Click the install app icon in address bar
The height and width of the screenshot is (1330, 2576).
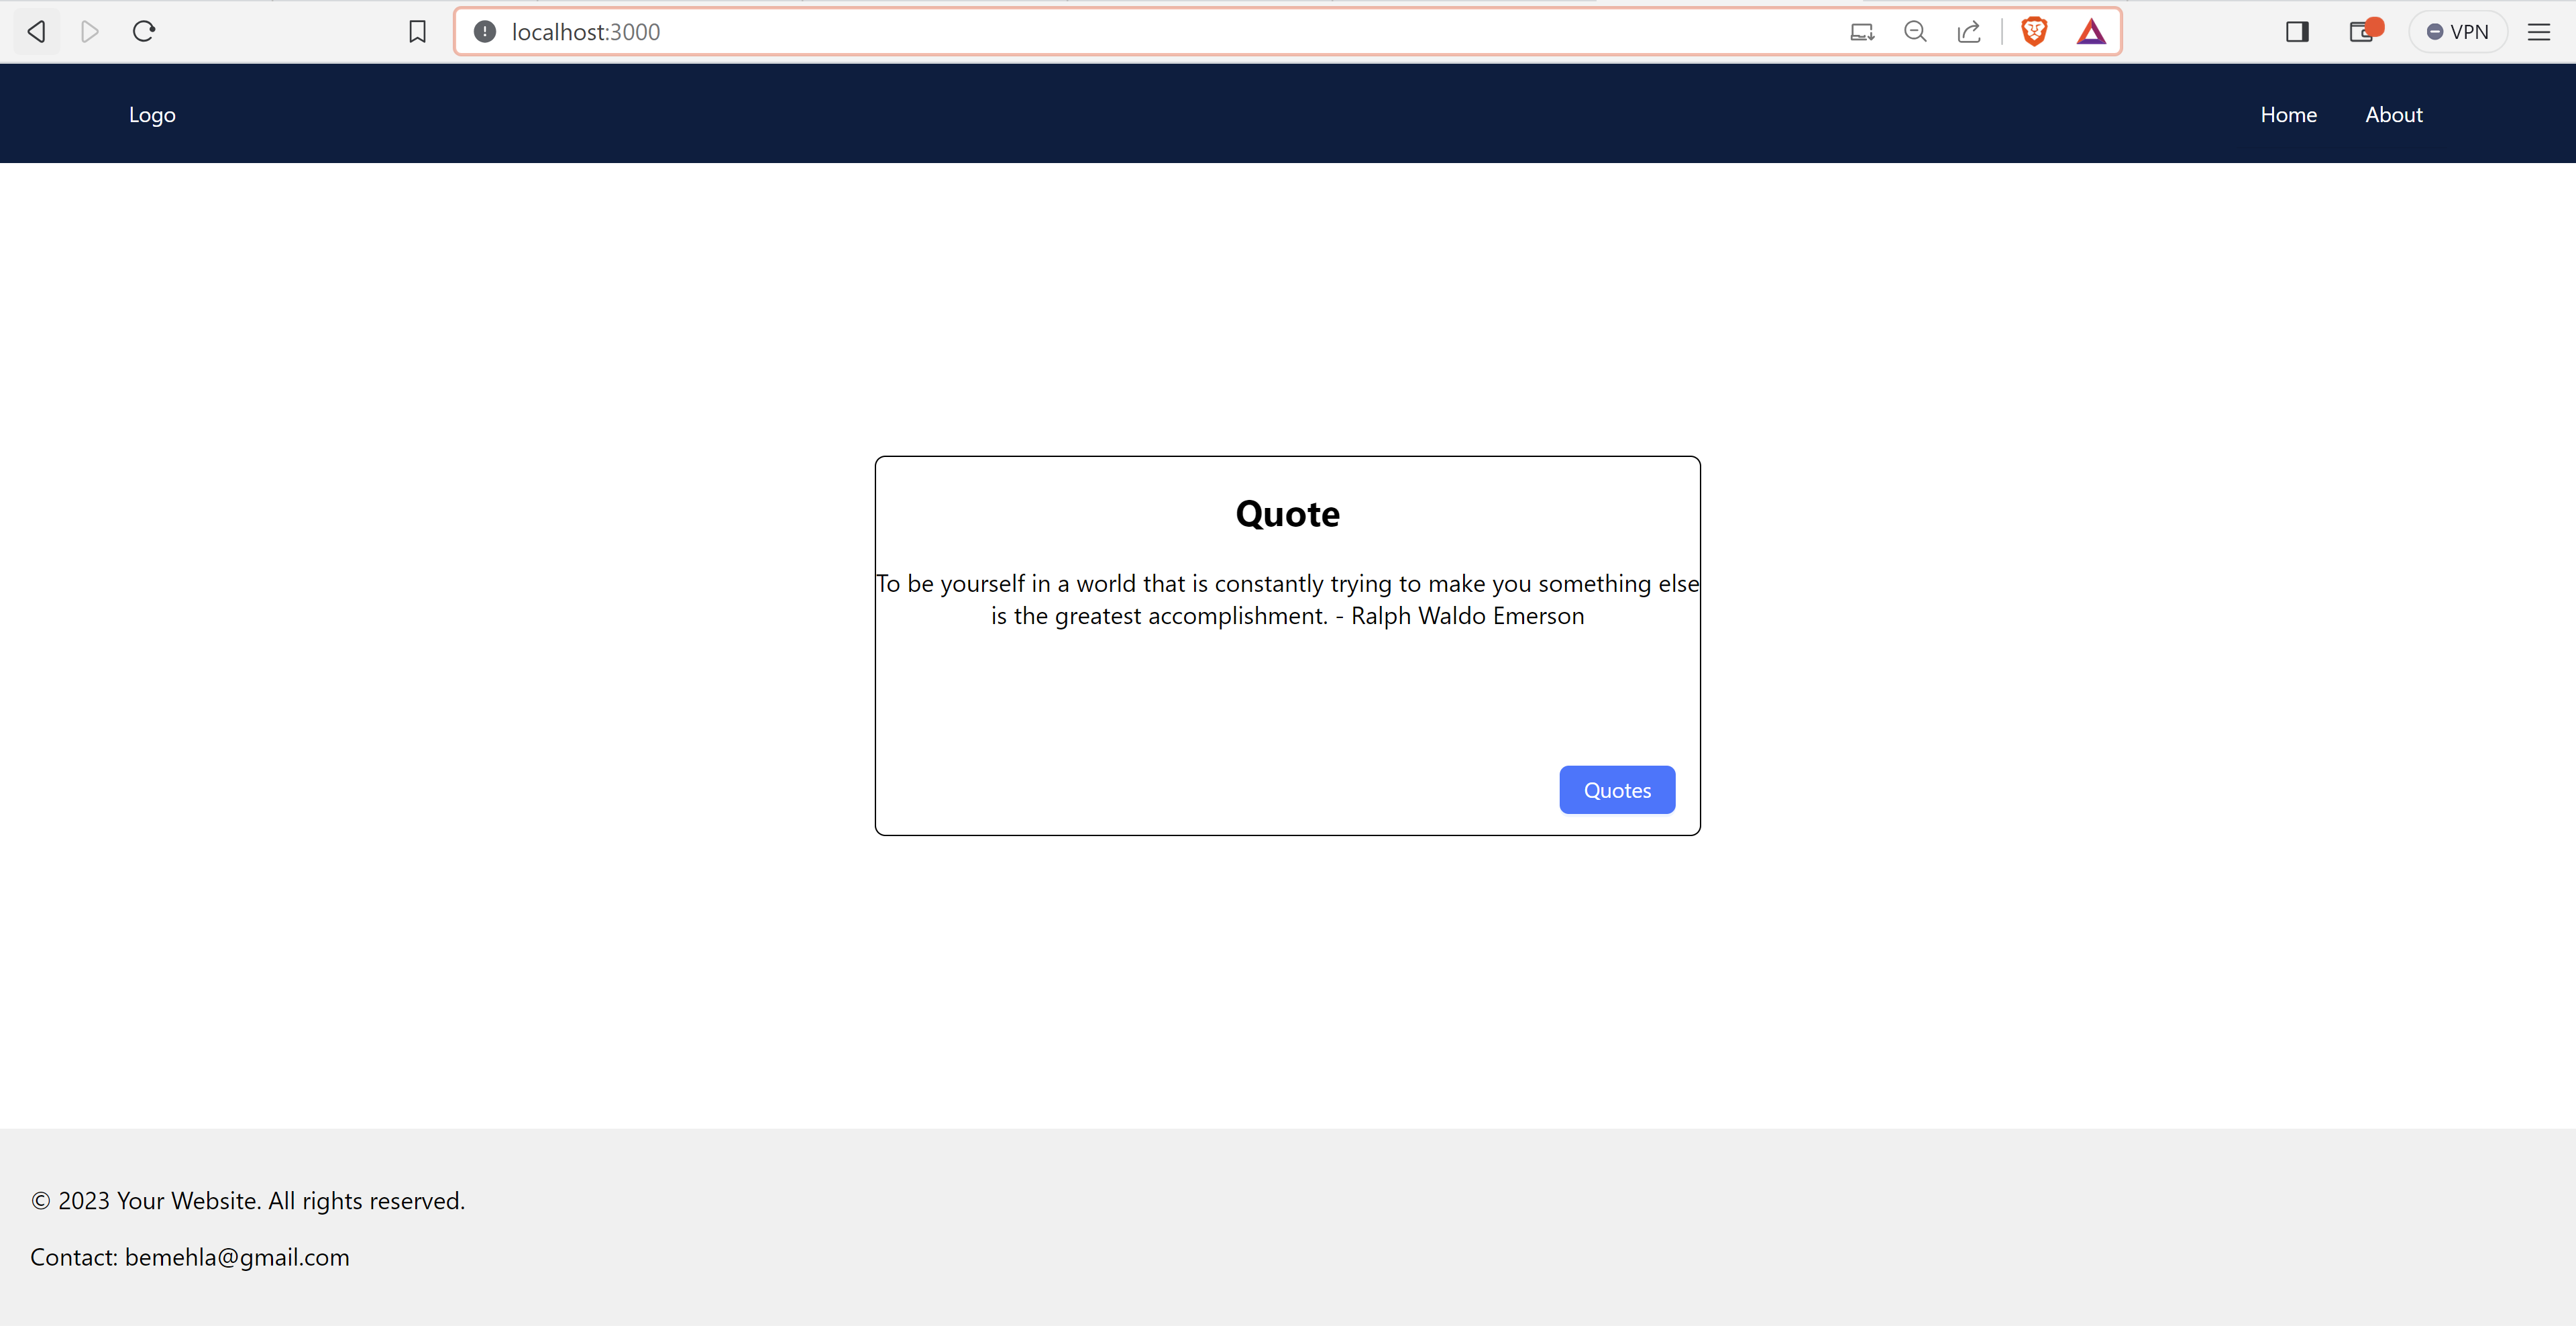click(1862, 32)
